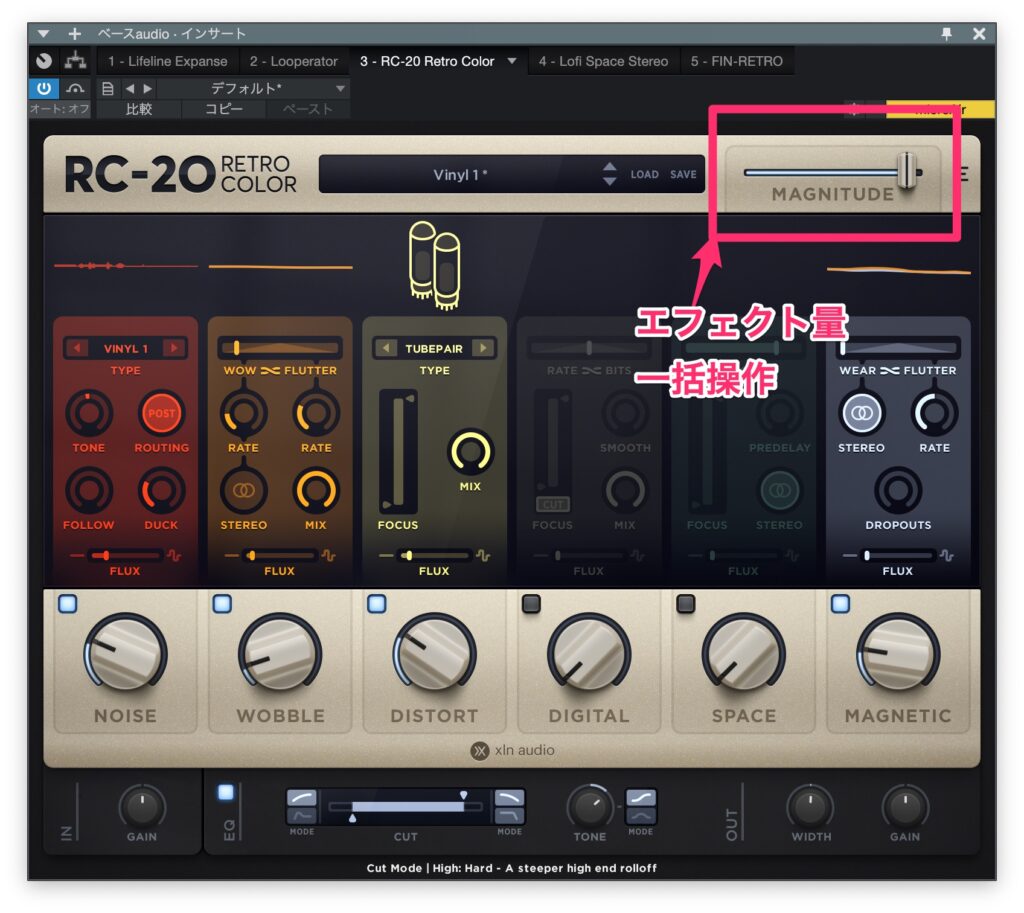Disable the NOISE effect module
Screen dimensions: 1024x913
pyautogui.click(x=66, y=601)
